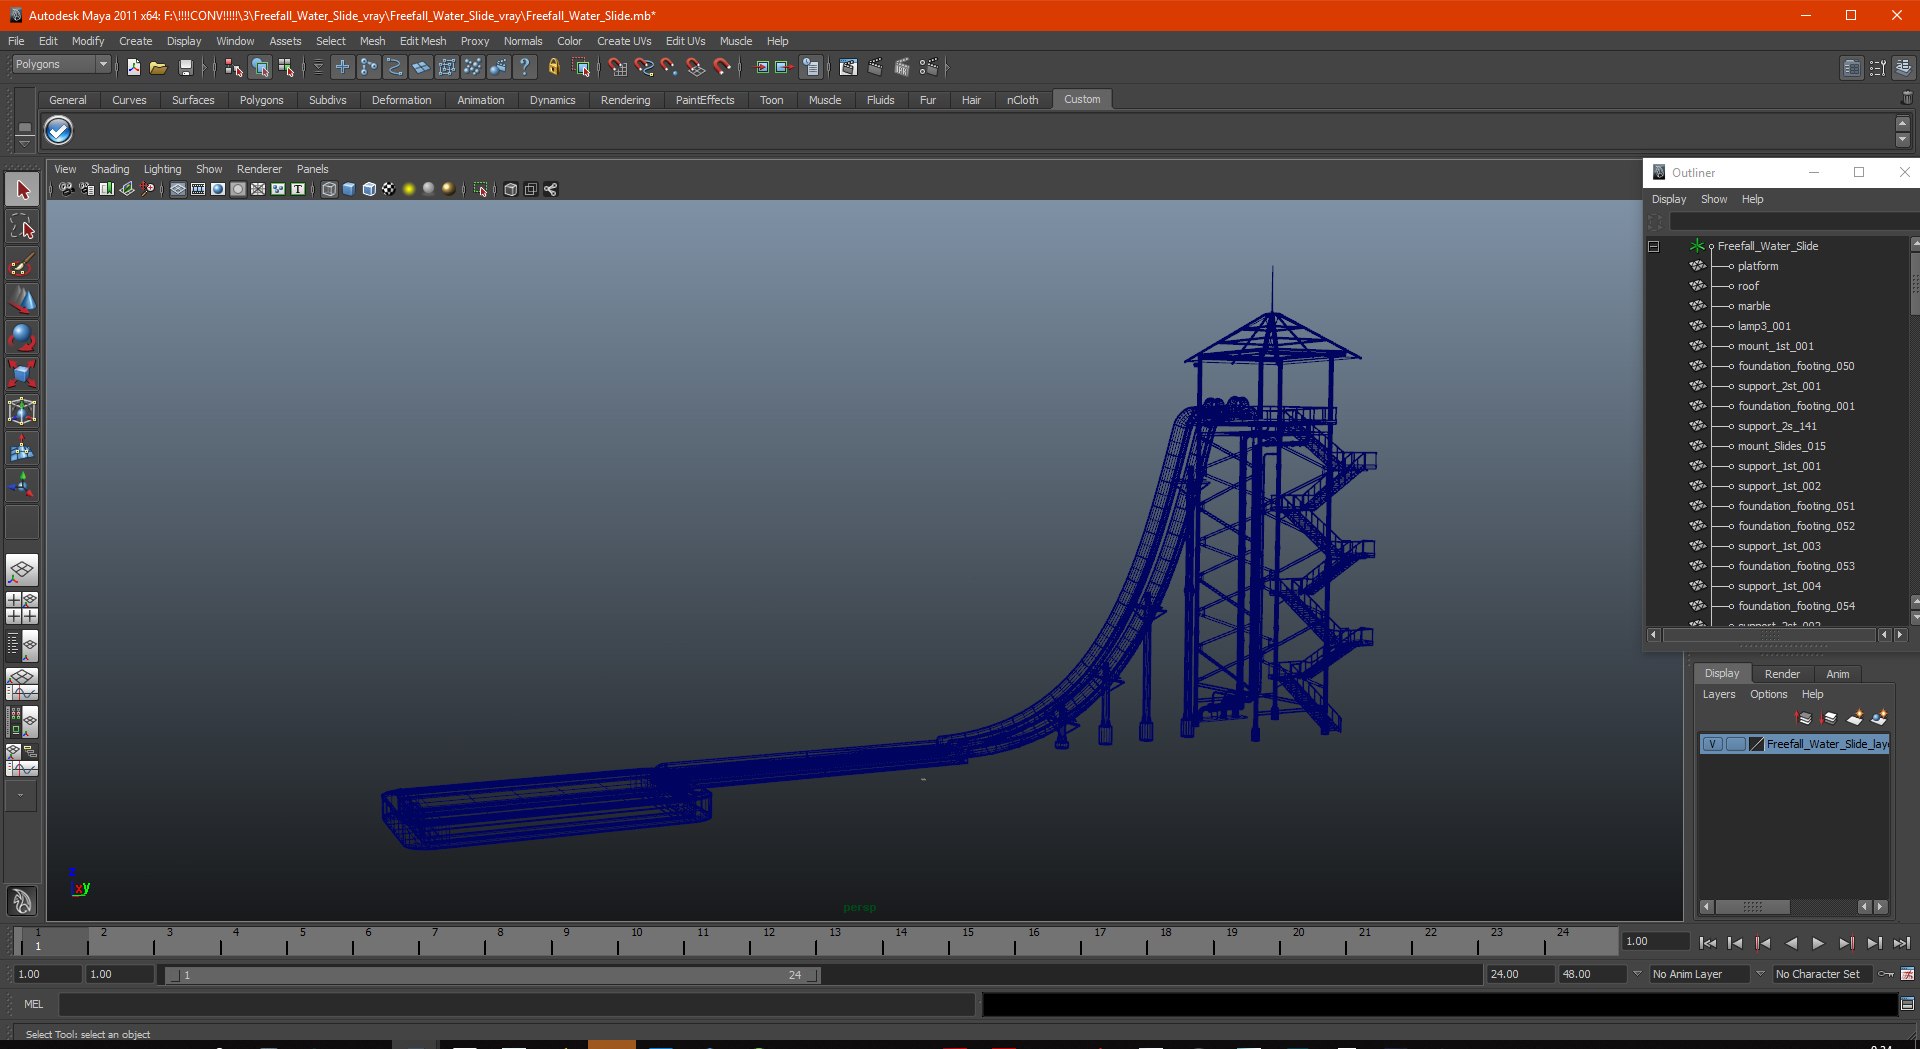Click the question mark selection mask

[x=524, y=67]
